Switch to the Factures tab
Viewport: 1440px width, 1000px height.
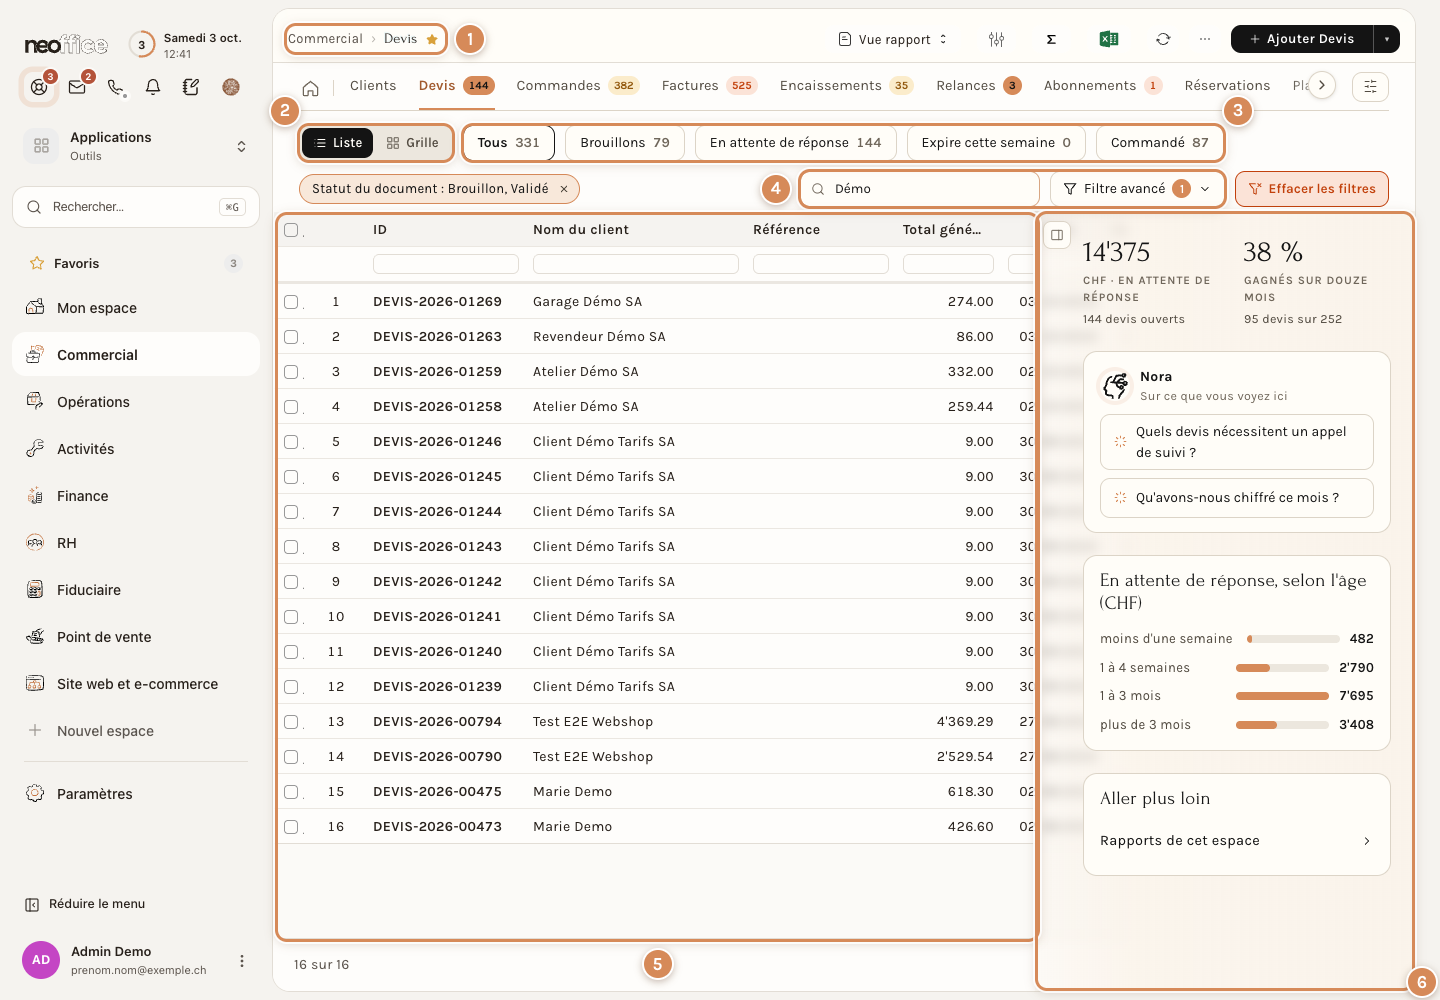pos(708,86)
